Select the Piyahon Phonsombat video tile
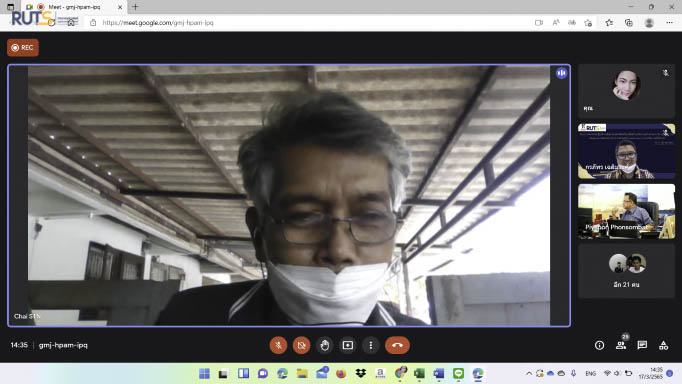682x384 pixels. coord(626,211)
